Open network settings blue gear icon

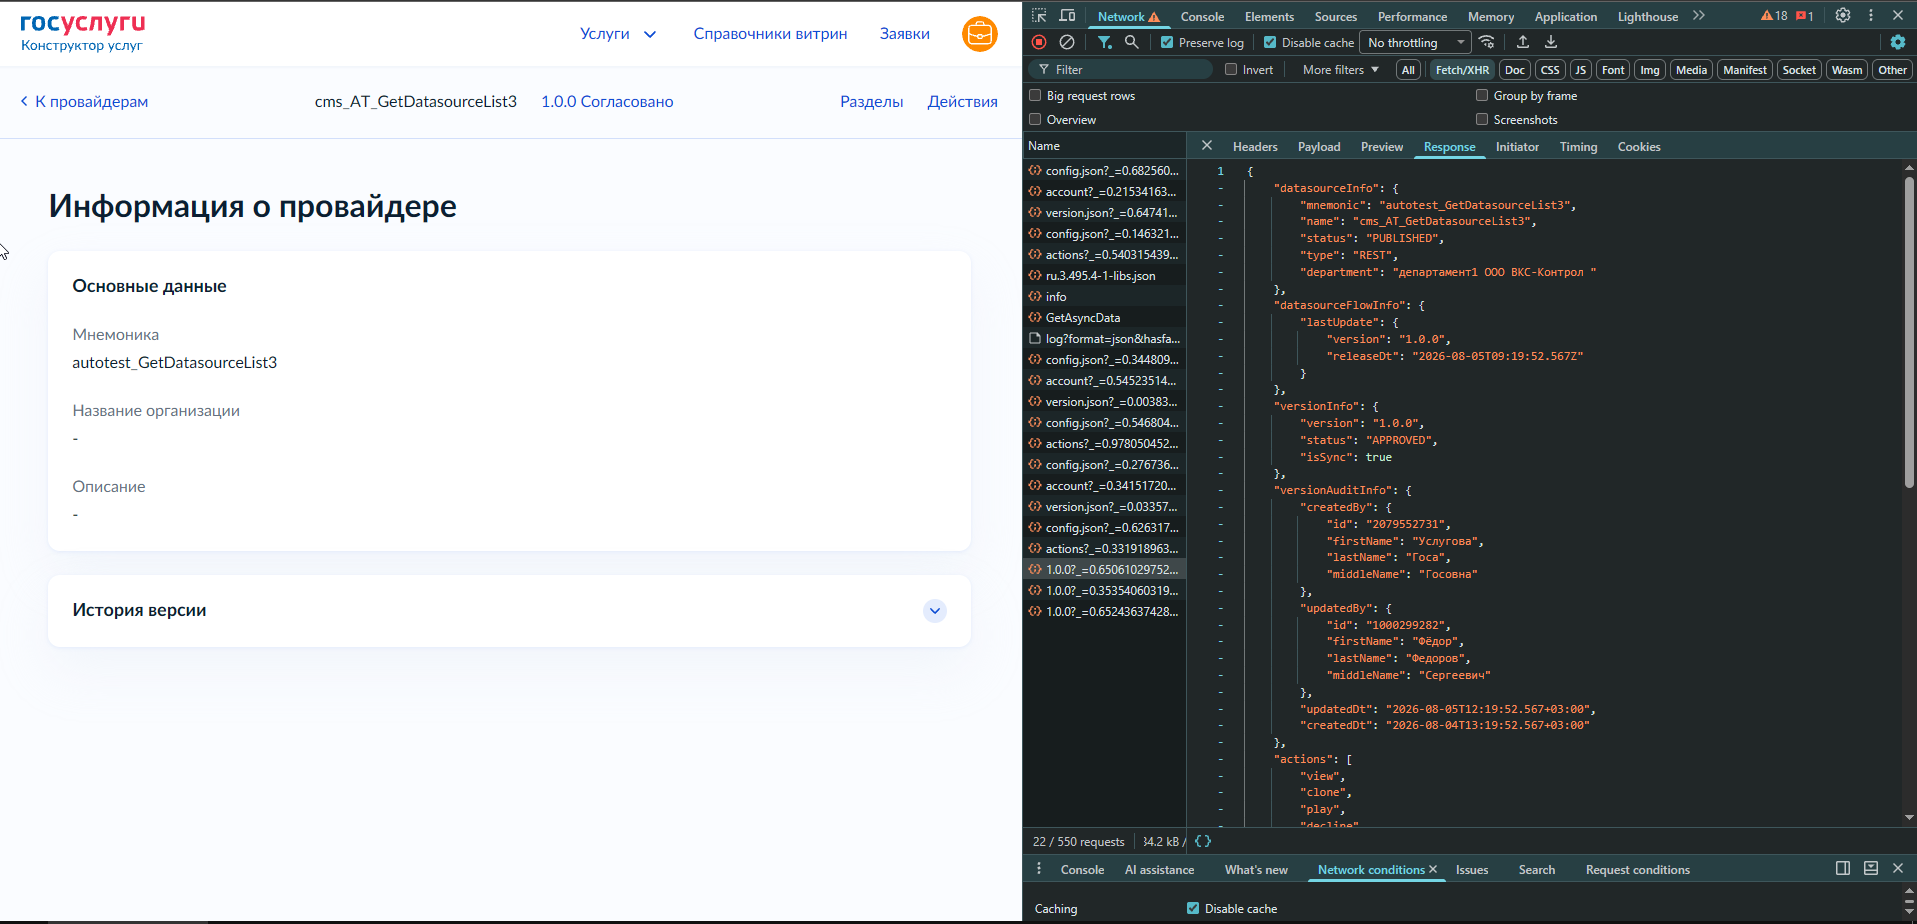(1898, 42)
